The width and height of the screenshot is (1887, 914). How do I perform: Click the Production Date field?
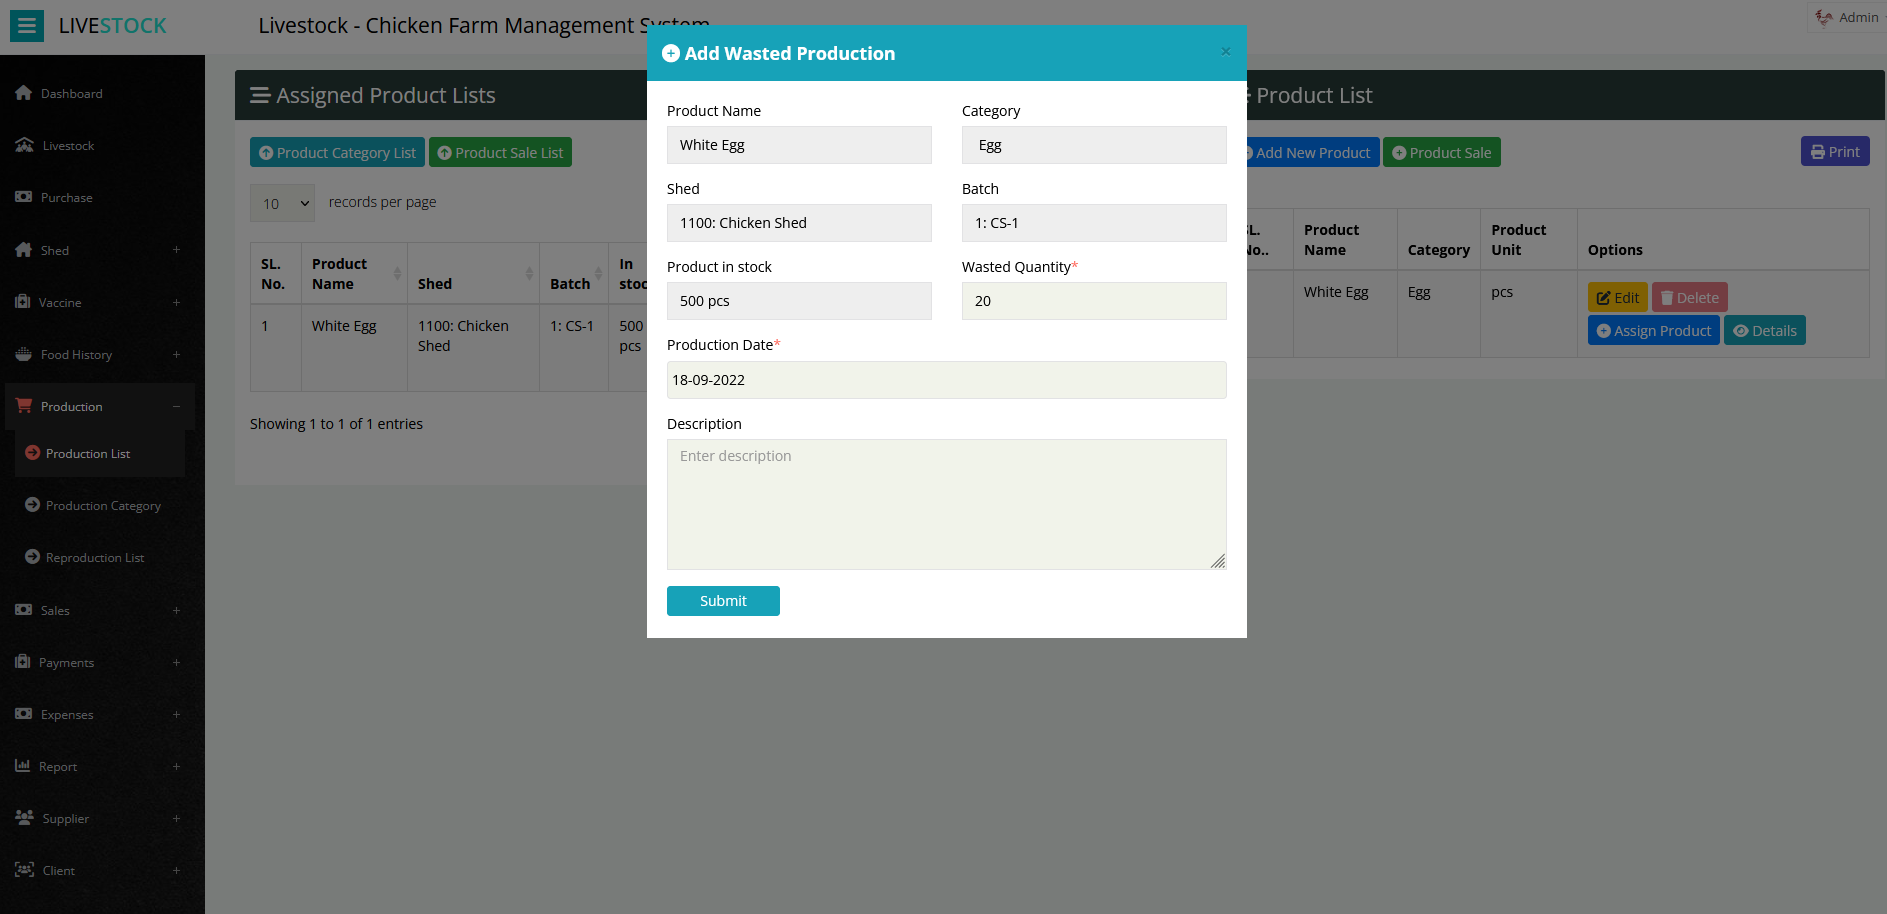point(946,380)
